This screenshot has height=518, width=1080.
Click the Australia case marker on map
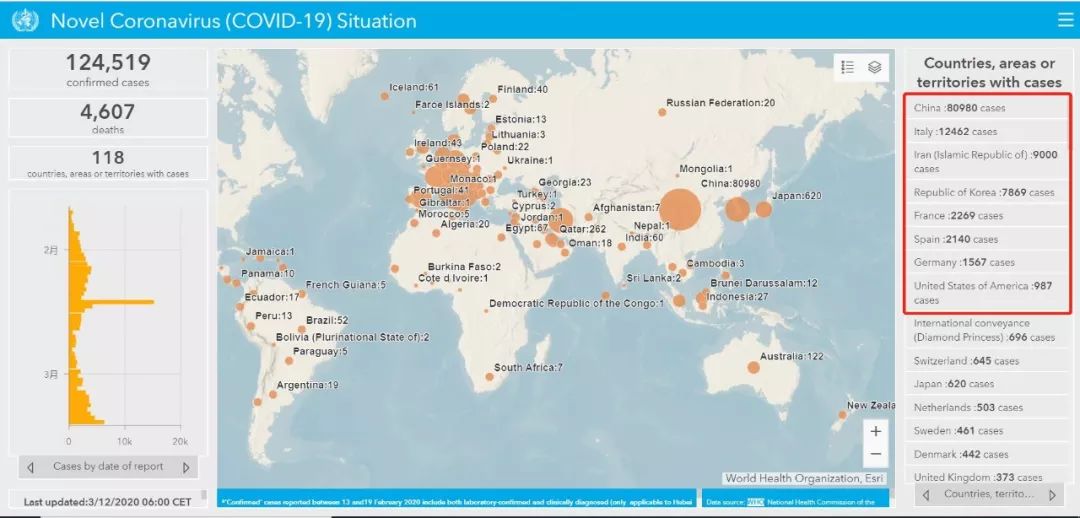[x=754, y=368]
